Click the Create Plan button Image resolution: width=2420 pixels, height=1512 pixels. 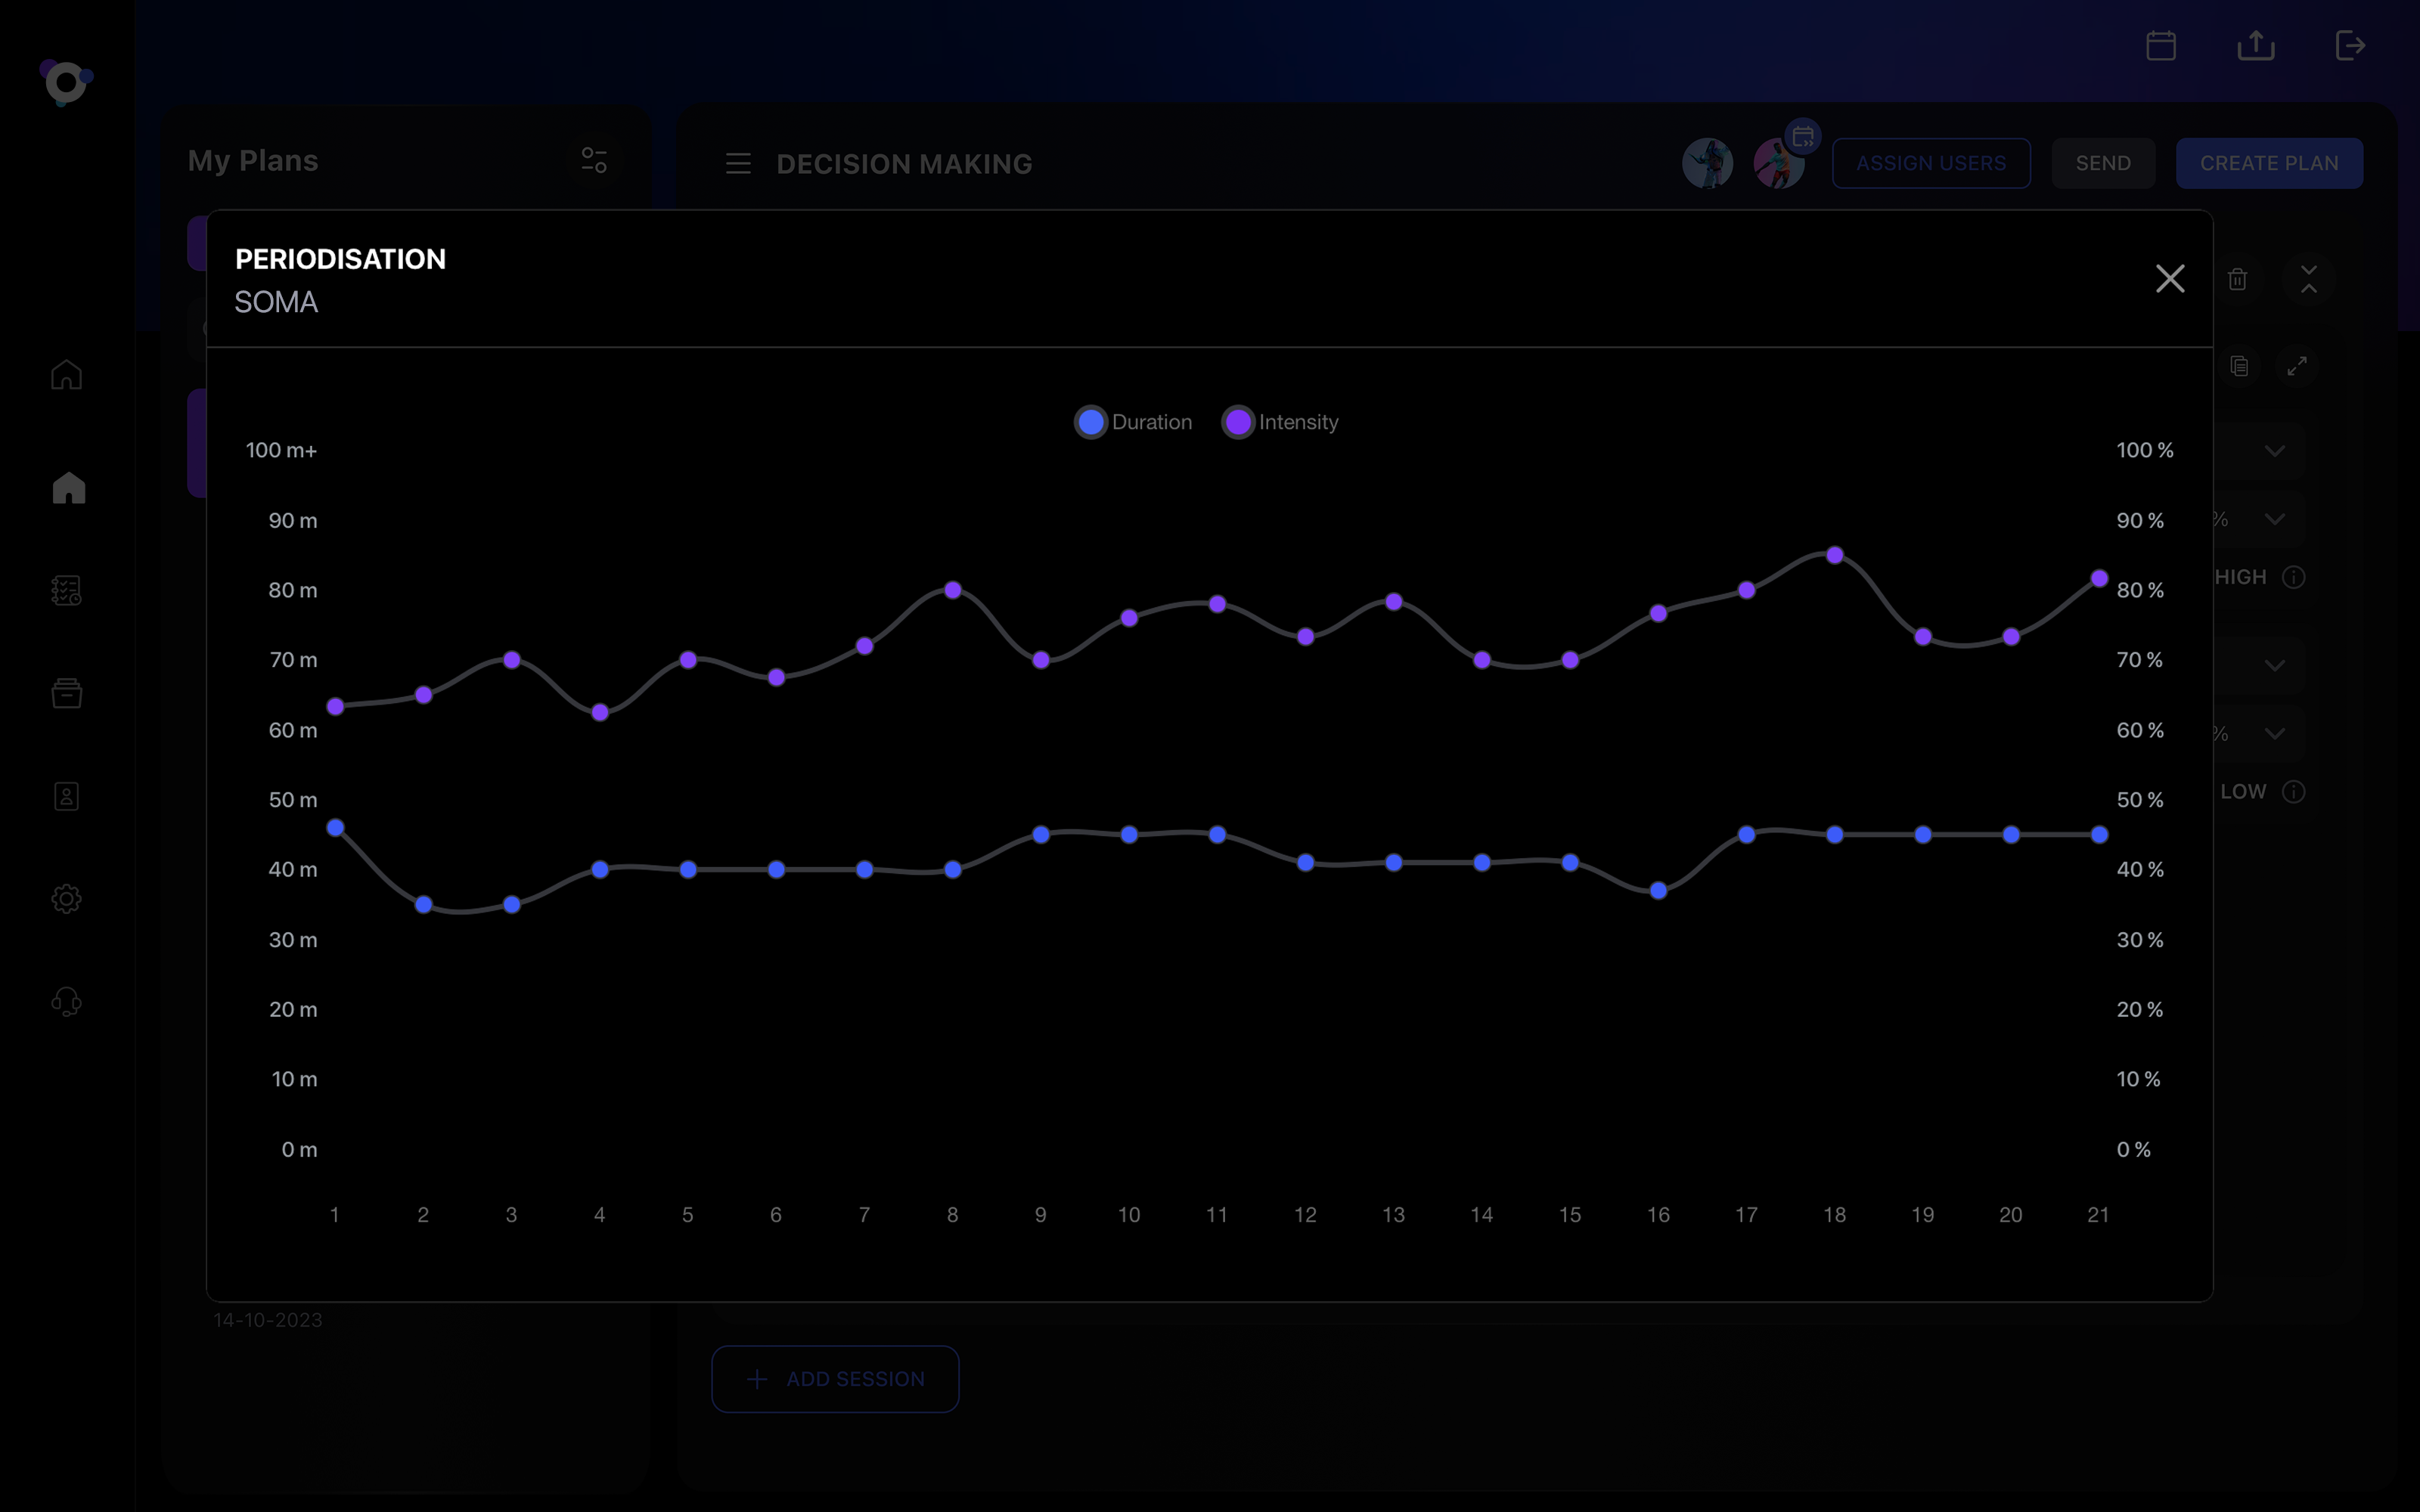[x=2268, y=163]
